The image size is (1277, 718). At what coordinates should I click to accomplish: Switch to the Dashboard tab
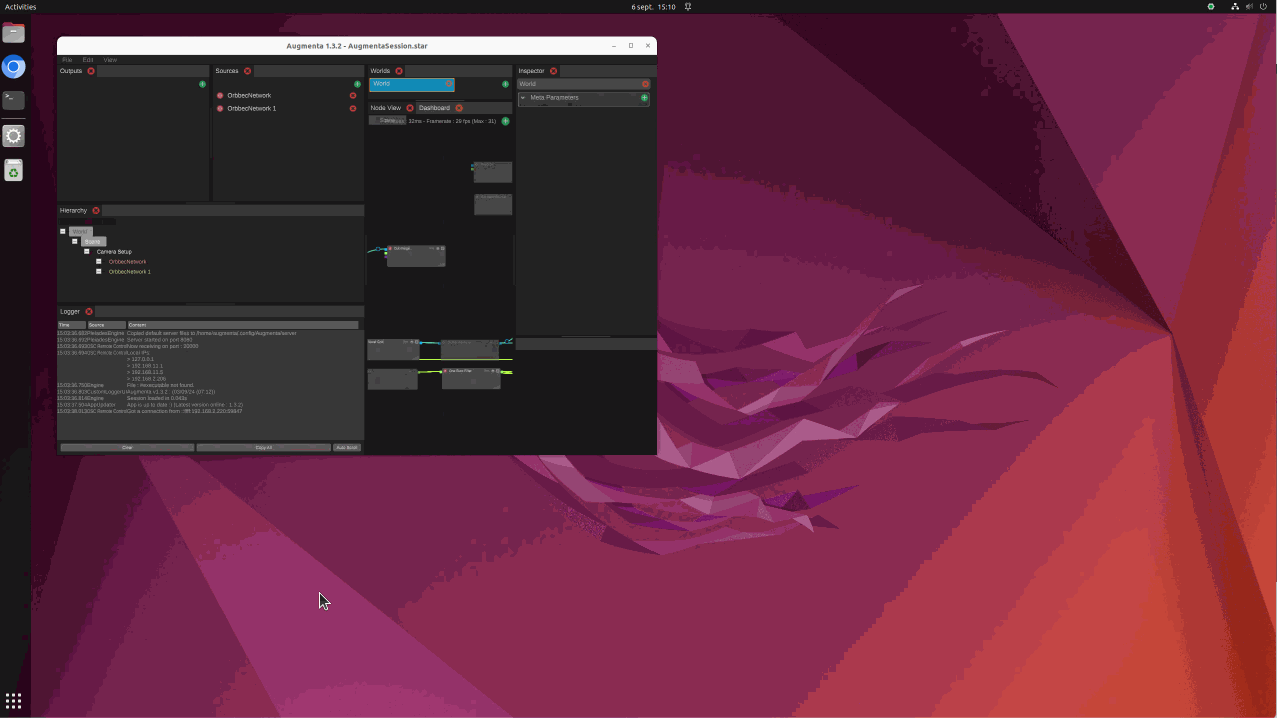tap(434, 108)
